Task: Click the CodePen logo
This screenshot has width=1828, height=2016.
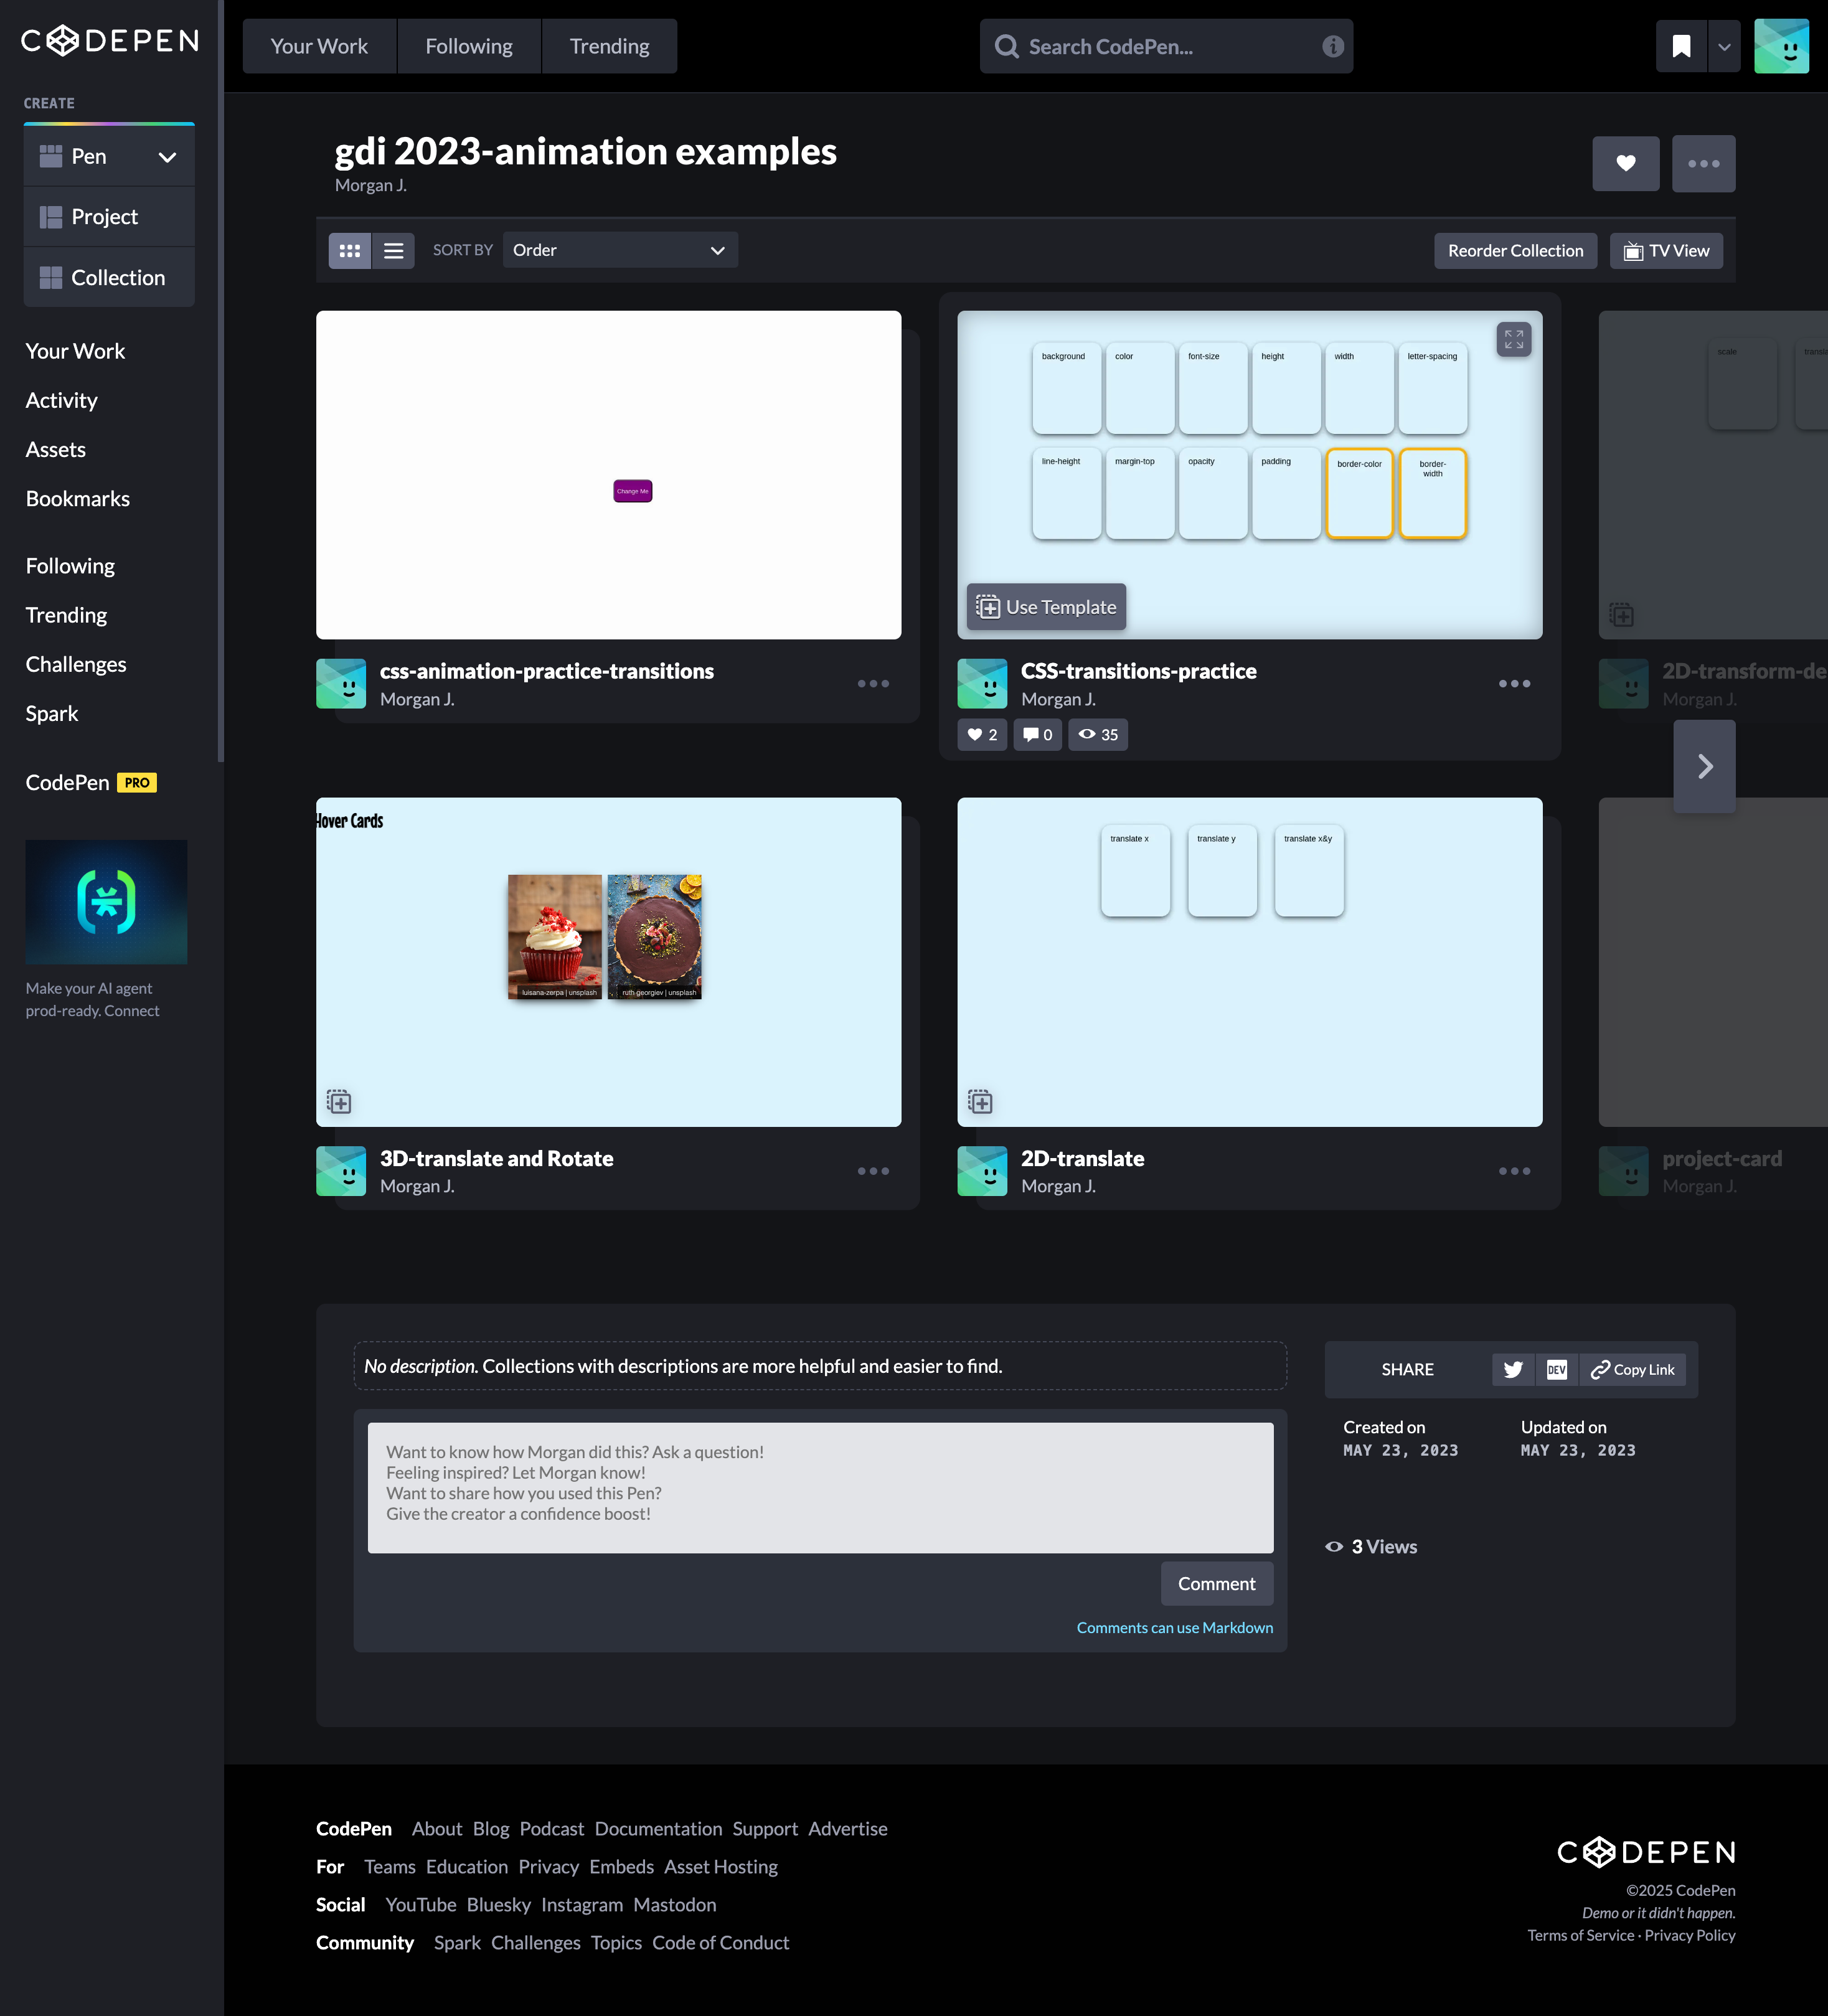Action: (x=109, y=41)
